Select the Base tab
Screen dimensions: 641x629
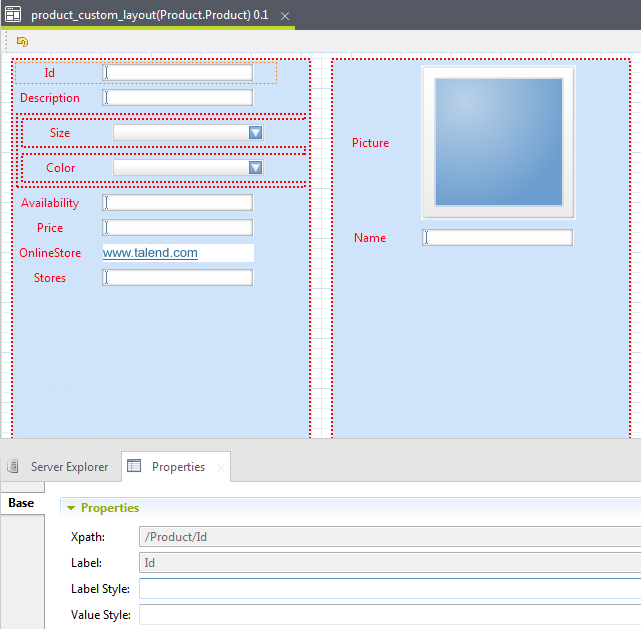21,503
